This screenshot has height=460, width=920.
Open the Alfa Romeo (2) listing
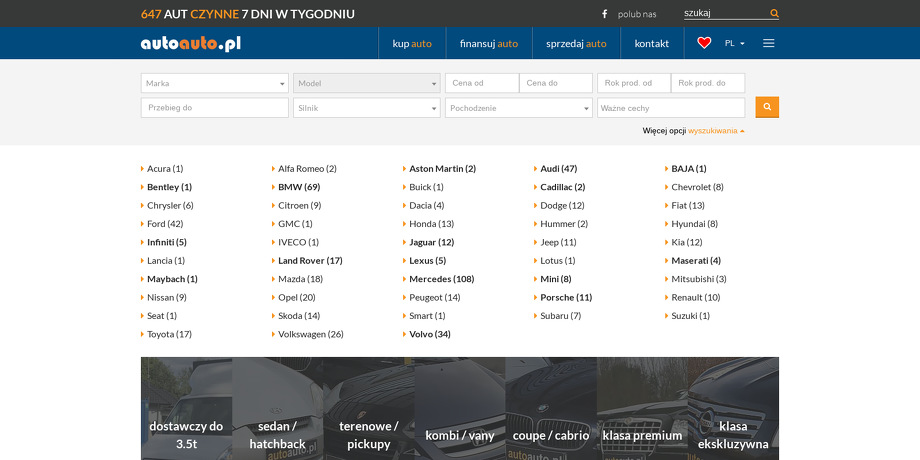click(x=307, y=168)
